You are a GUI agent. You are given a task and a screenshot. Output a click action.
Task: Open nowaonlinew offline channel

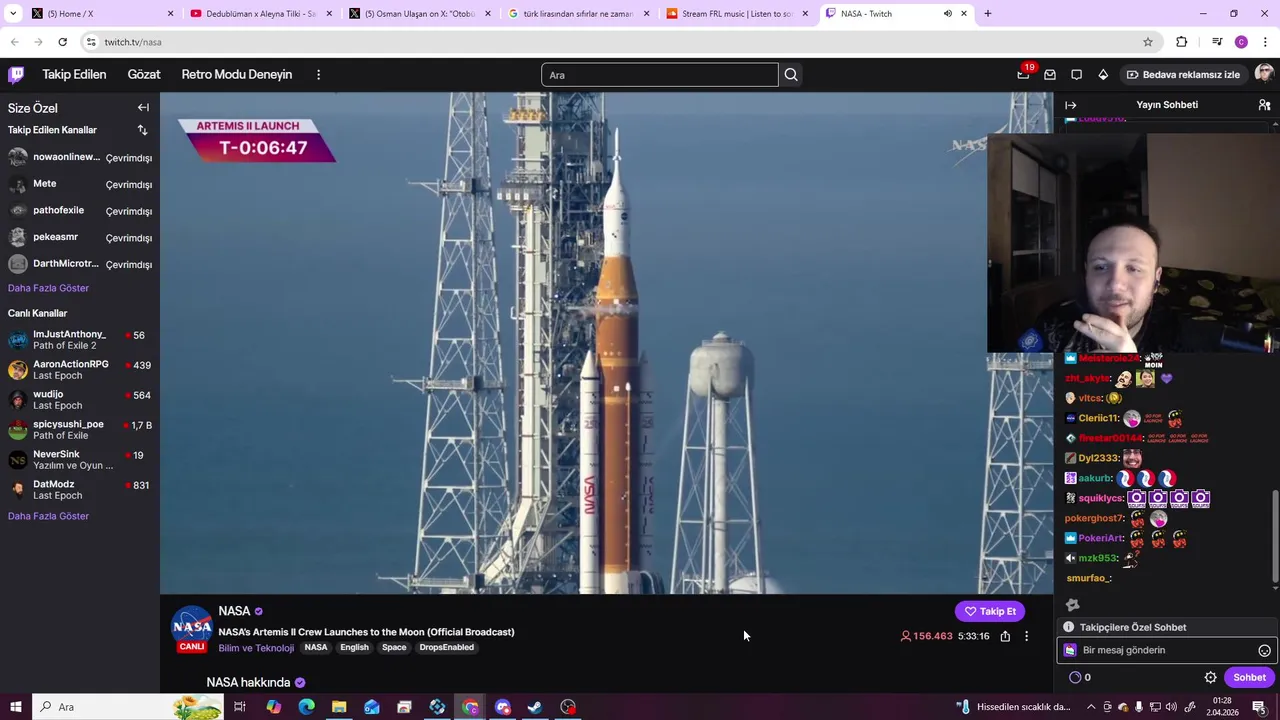click(80, 158)
